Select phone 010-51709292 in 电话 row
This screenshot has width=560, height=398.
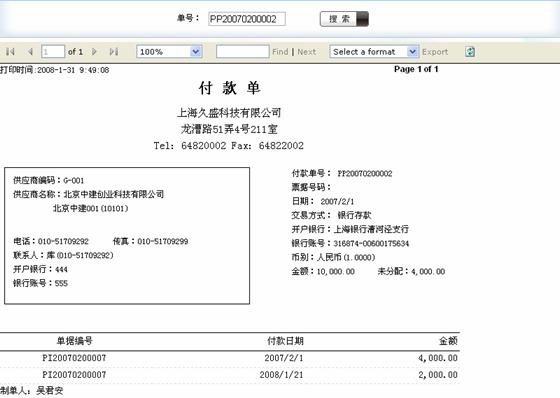63,242
